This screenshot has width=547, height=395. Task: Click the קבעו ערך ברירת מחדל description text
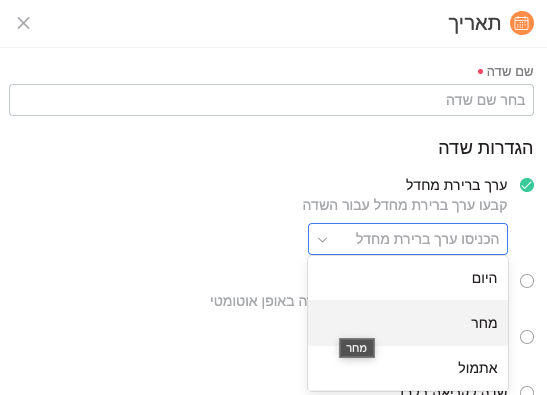(405, 205)
